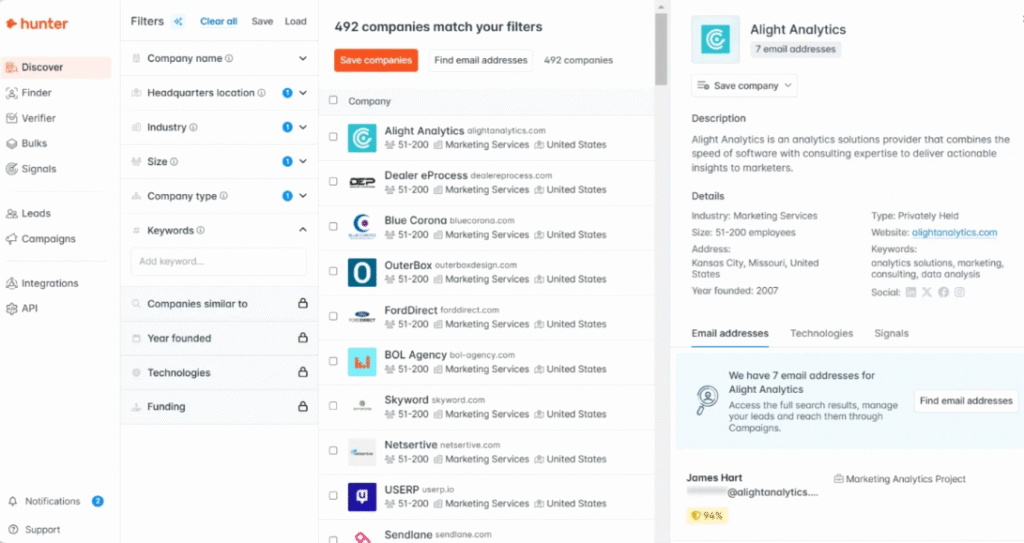Click the Campaigns megaphone icon

[x=12, y=239]
